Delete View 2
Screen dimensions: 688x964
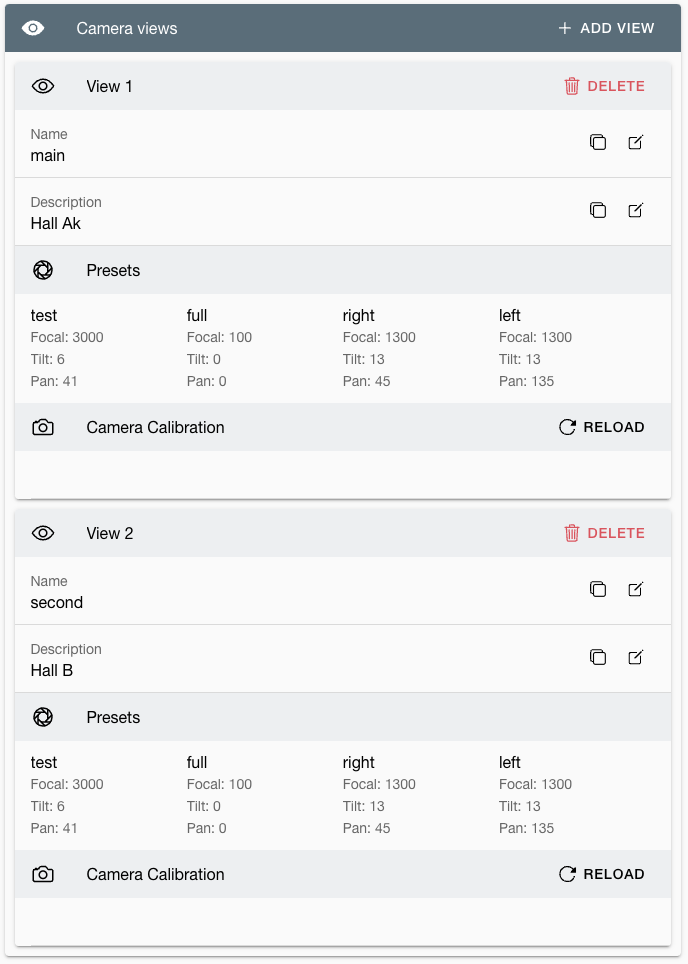click(x=604, y=533)
